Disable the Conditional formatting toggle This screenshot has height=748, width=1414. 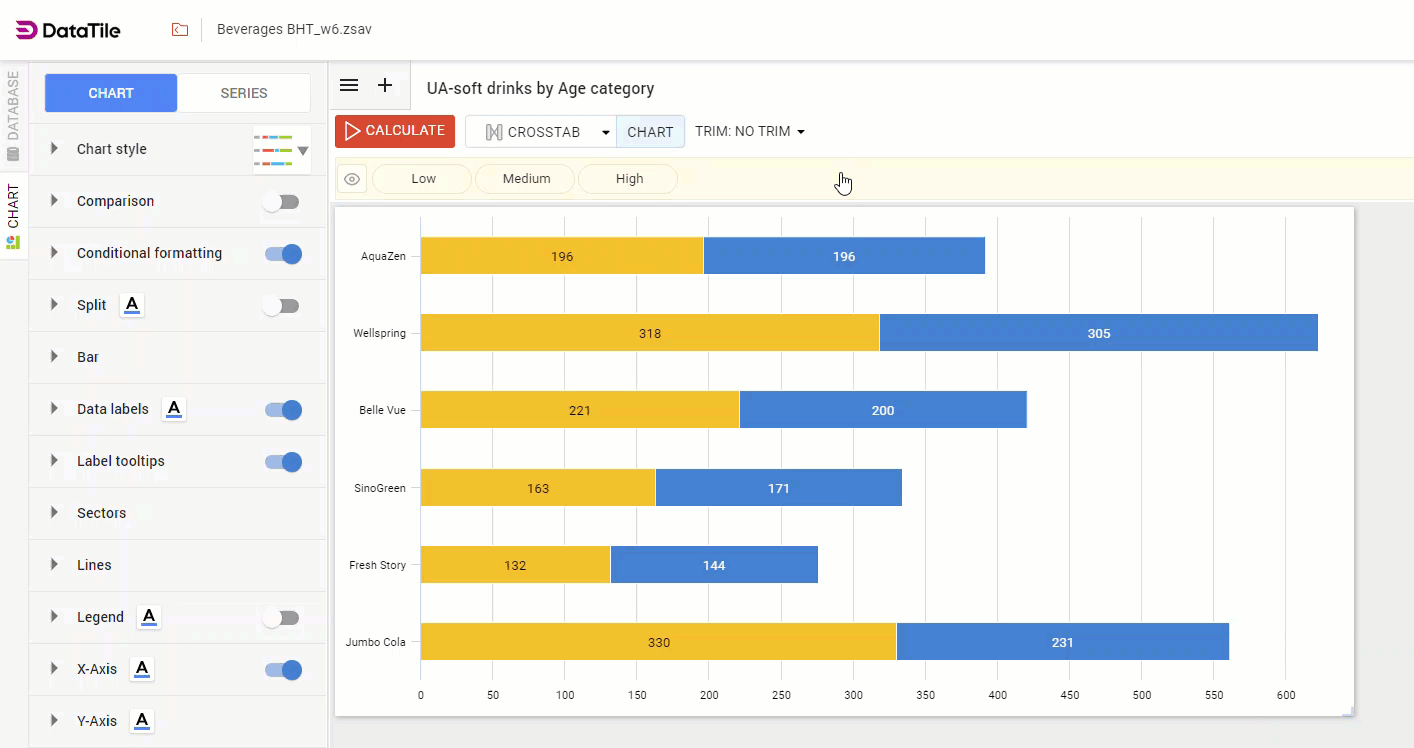click(283, 253)
